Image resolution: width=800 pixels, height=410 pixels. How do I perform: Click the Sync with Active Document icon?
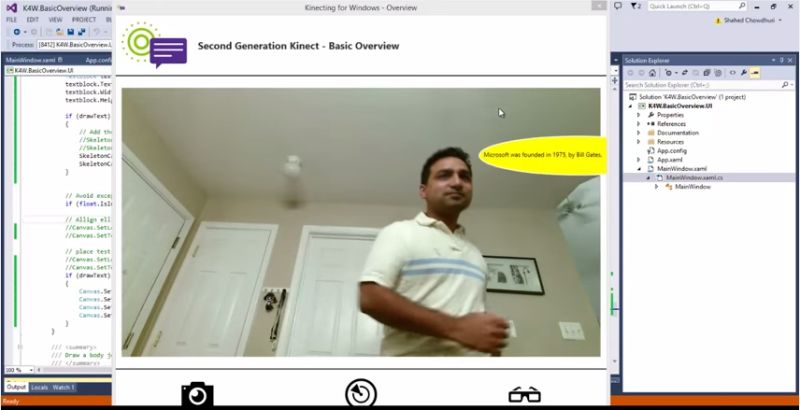[x=685, y=73]
